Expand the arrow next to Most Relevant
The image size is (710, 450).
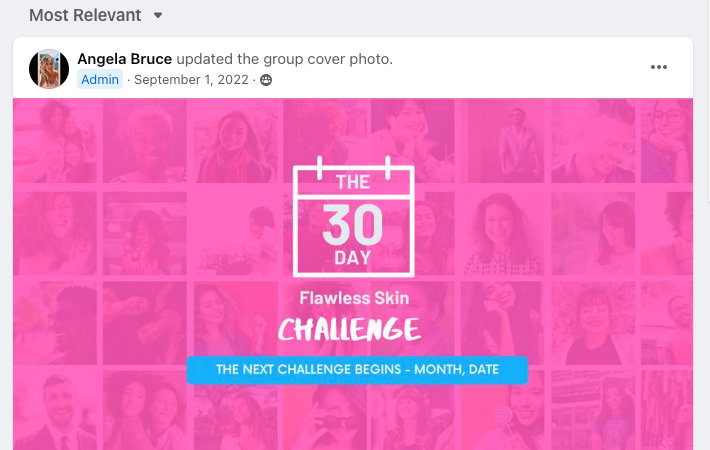158,16
